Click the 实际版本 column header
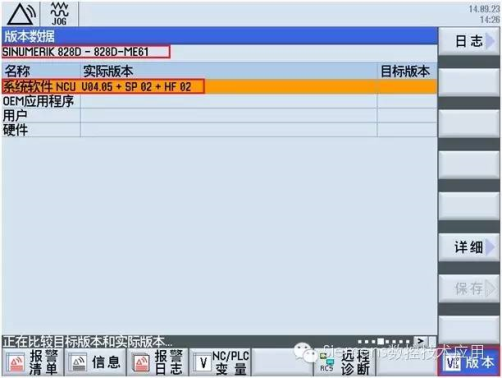 pos(108,71)
